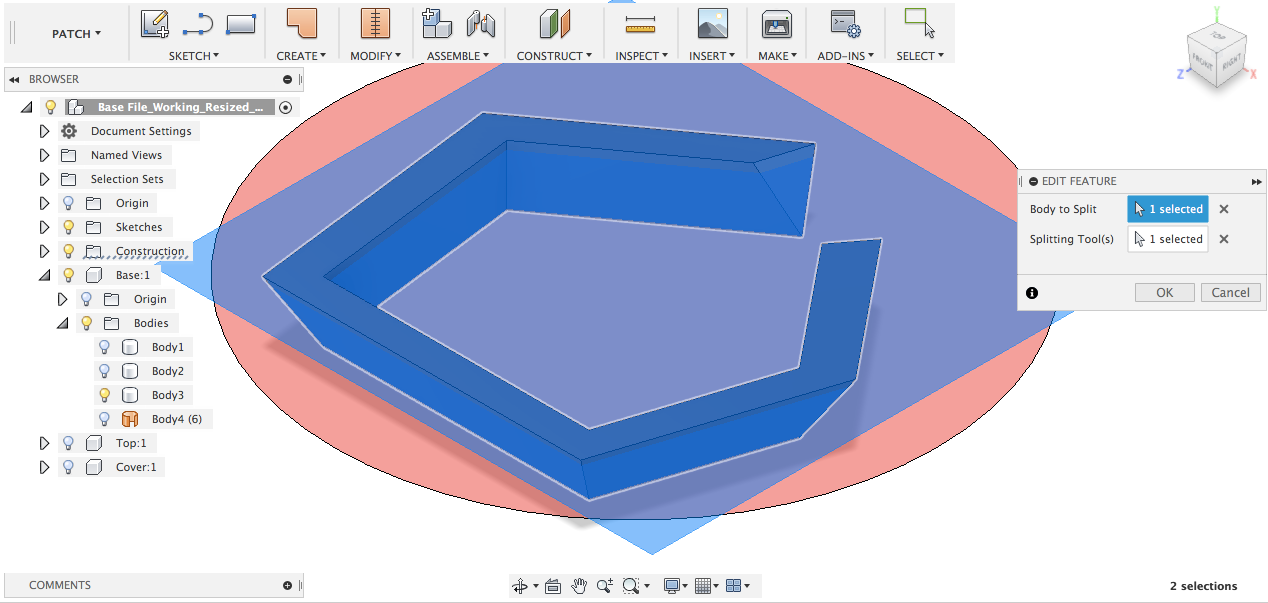
Task: Toggle the Bodies folder visibility bulb
Action: (87, 323)
